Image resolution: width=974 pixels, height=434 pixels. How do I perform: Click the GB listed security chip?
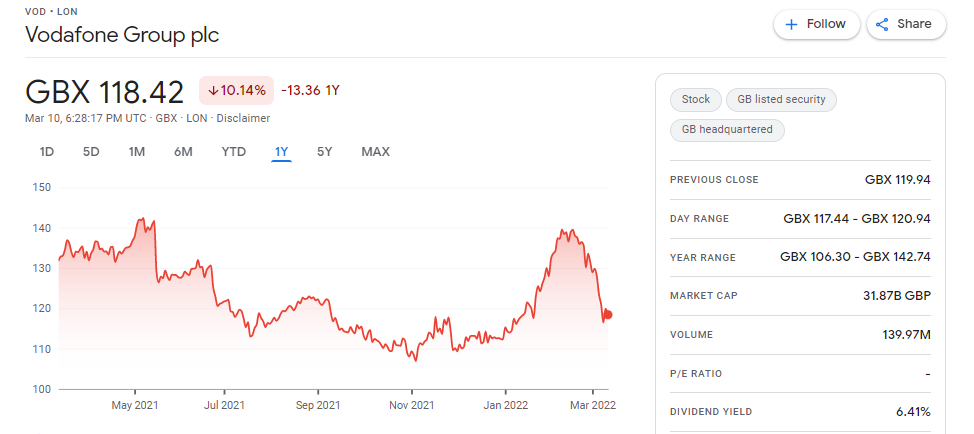coord(781,99)
